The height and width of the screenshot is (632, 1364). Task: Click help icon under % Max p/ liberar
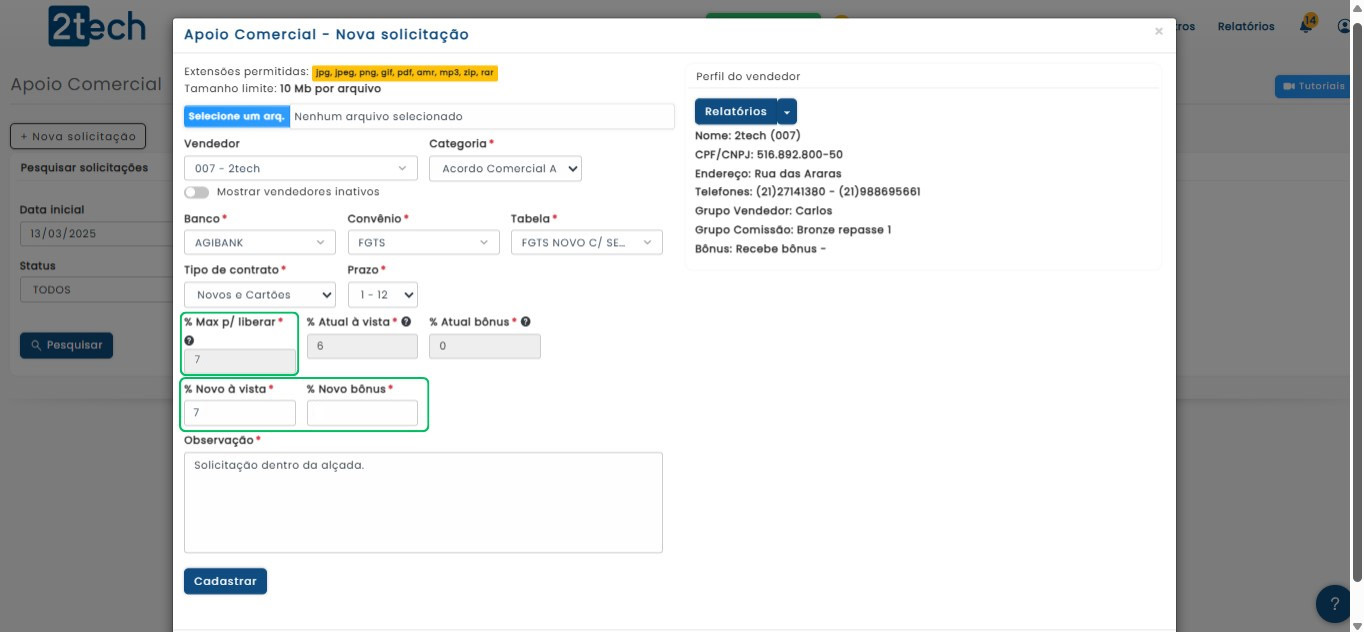click(189, 341)
